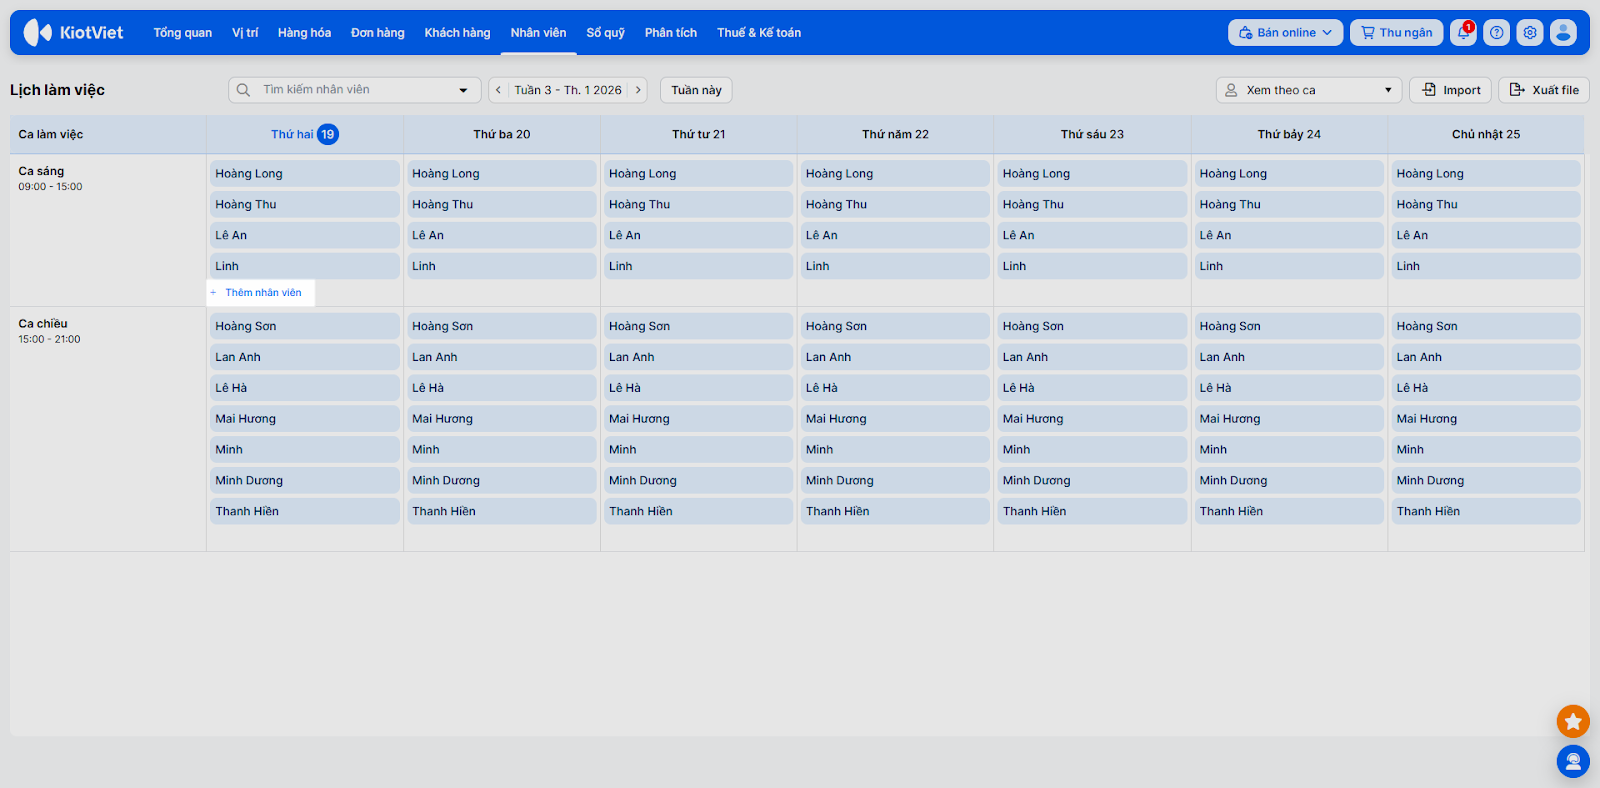1600x788 pixels.
Task: Click Minh on Thứ ba
Action: (x=502, y=451)
